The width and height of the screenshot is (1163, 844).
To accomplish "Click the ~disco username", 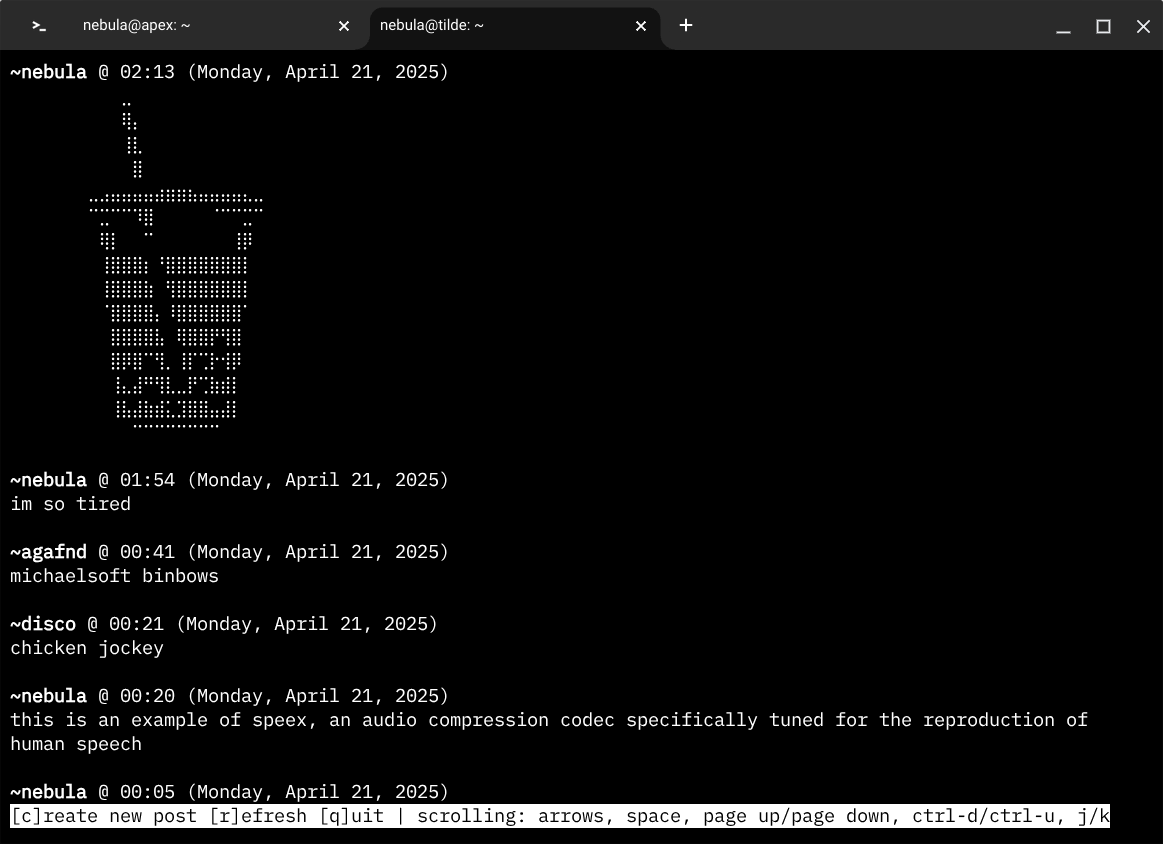I will coord(43,624).
